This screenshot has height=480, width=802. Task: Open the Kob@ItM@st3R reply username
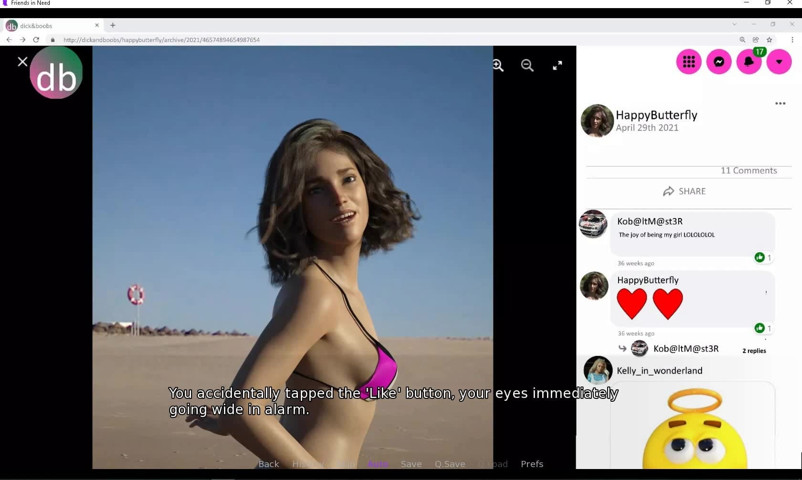coord(686,348)
